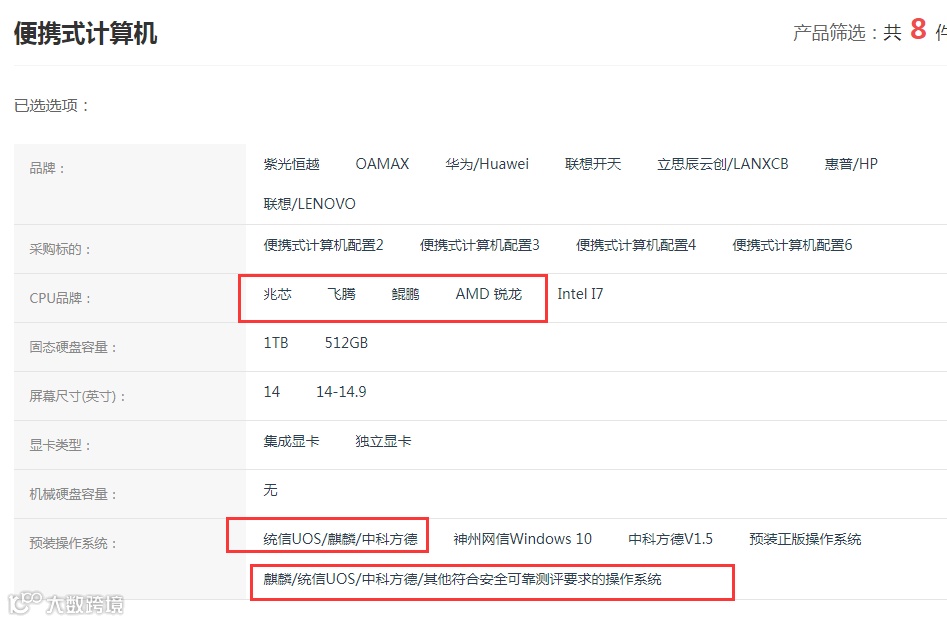Click the 显卡类型 row label

click(x=60, y=445)
